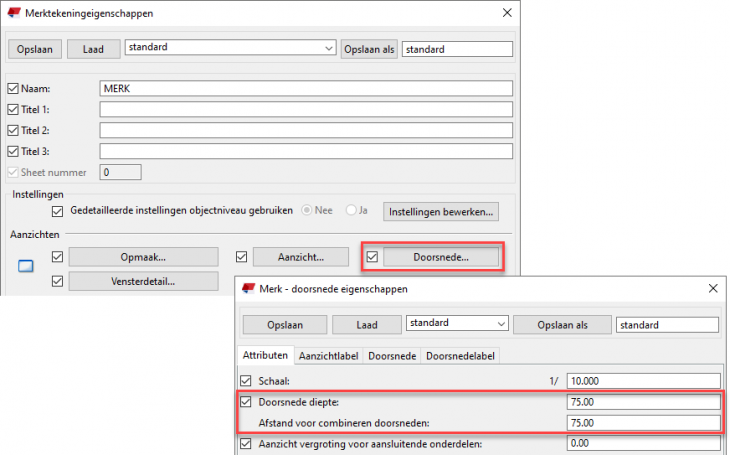The height and width of the screenshot is (455, 730).
Task: Open the Vensterdetail... settings button
Action: click(143, 281)
